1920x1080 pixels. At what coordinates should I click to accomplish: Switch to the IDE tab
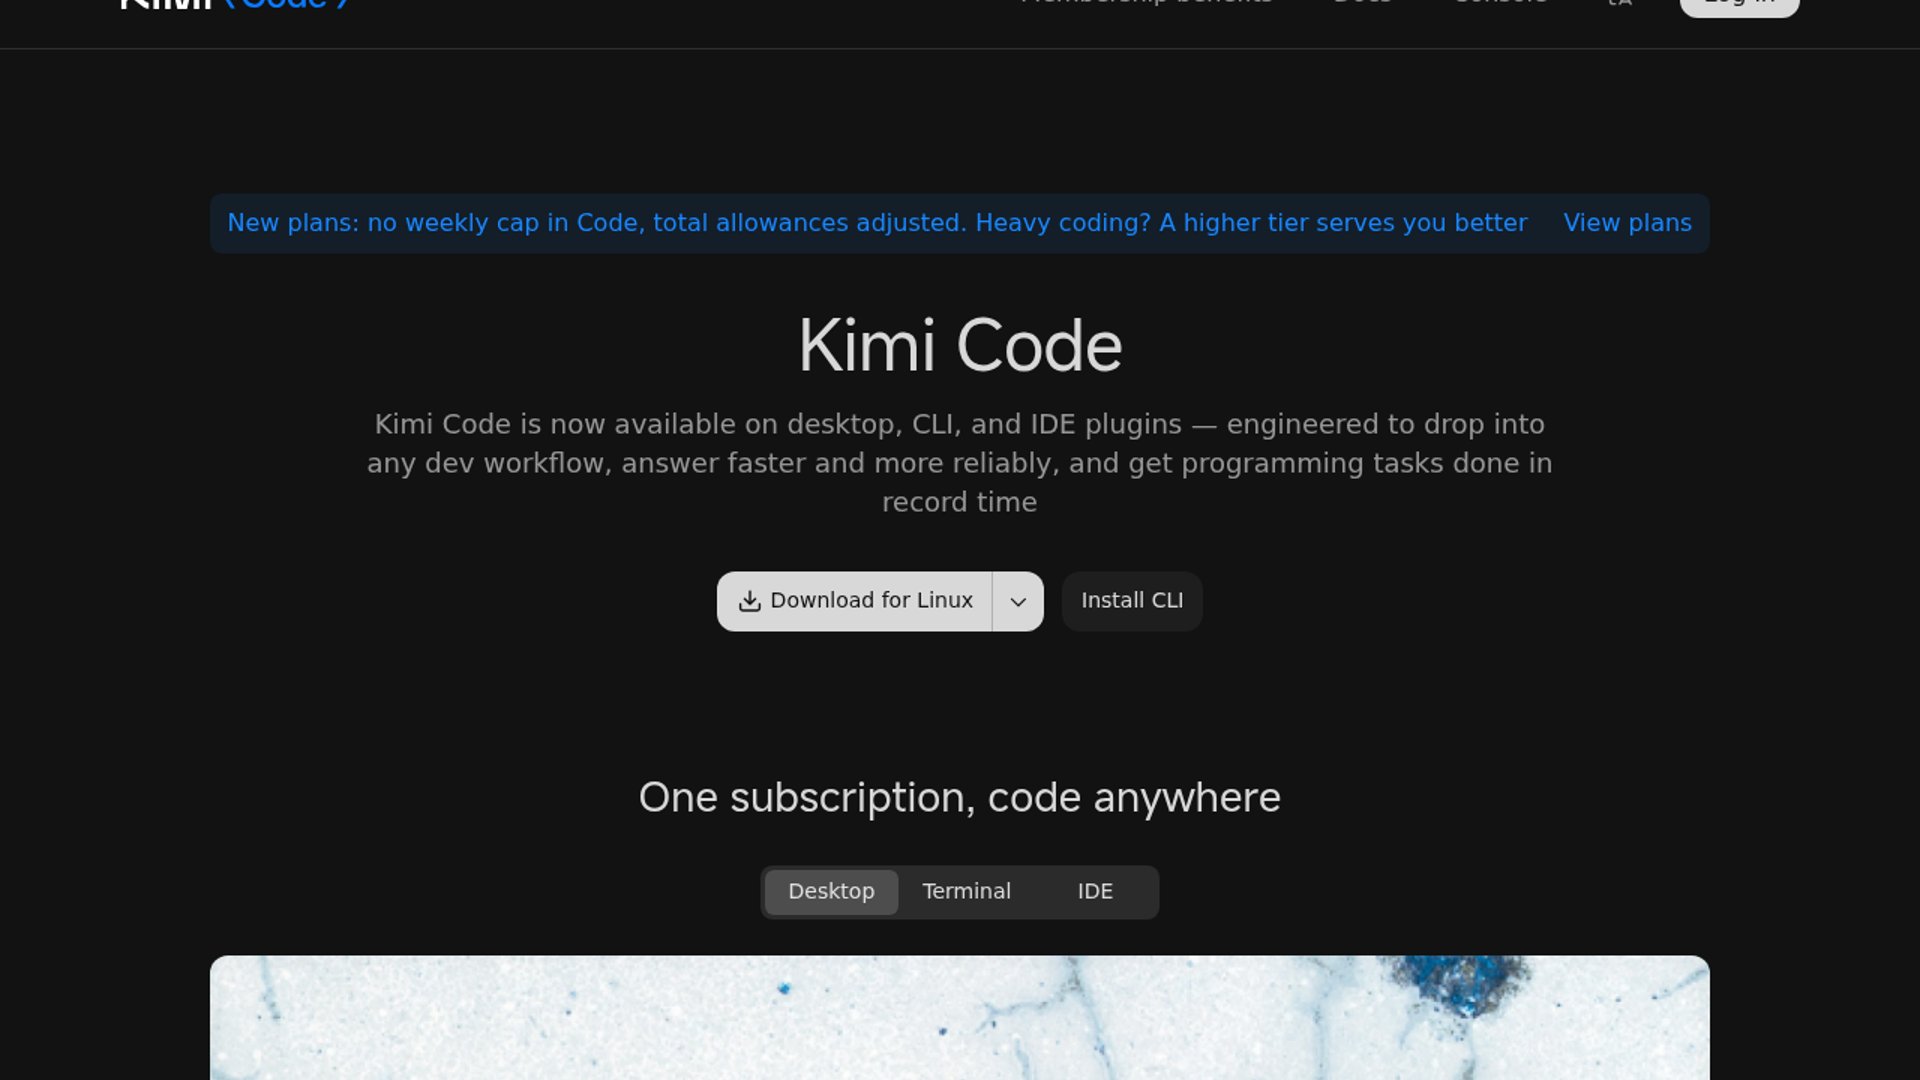click(x=1095, y=891)
